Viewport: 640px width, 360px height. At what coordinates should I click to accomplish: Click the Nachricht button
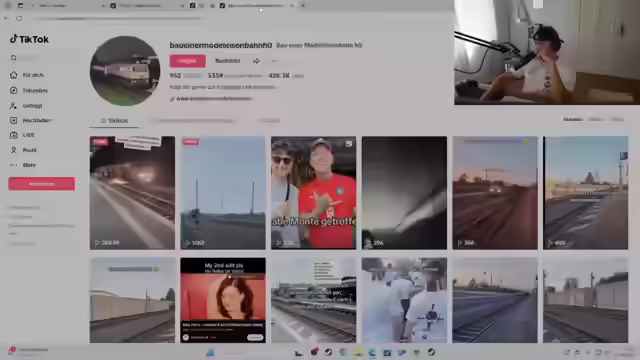coord(227,61)
